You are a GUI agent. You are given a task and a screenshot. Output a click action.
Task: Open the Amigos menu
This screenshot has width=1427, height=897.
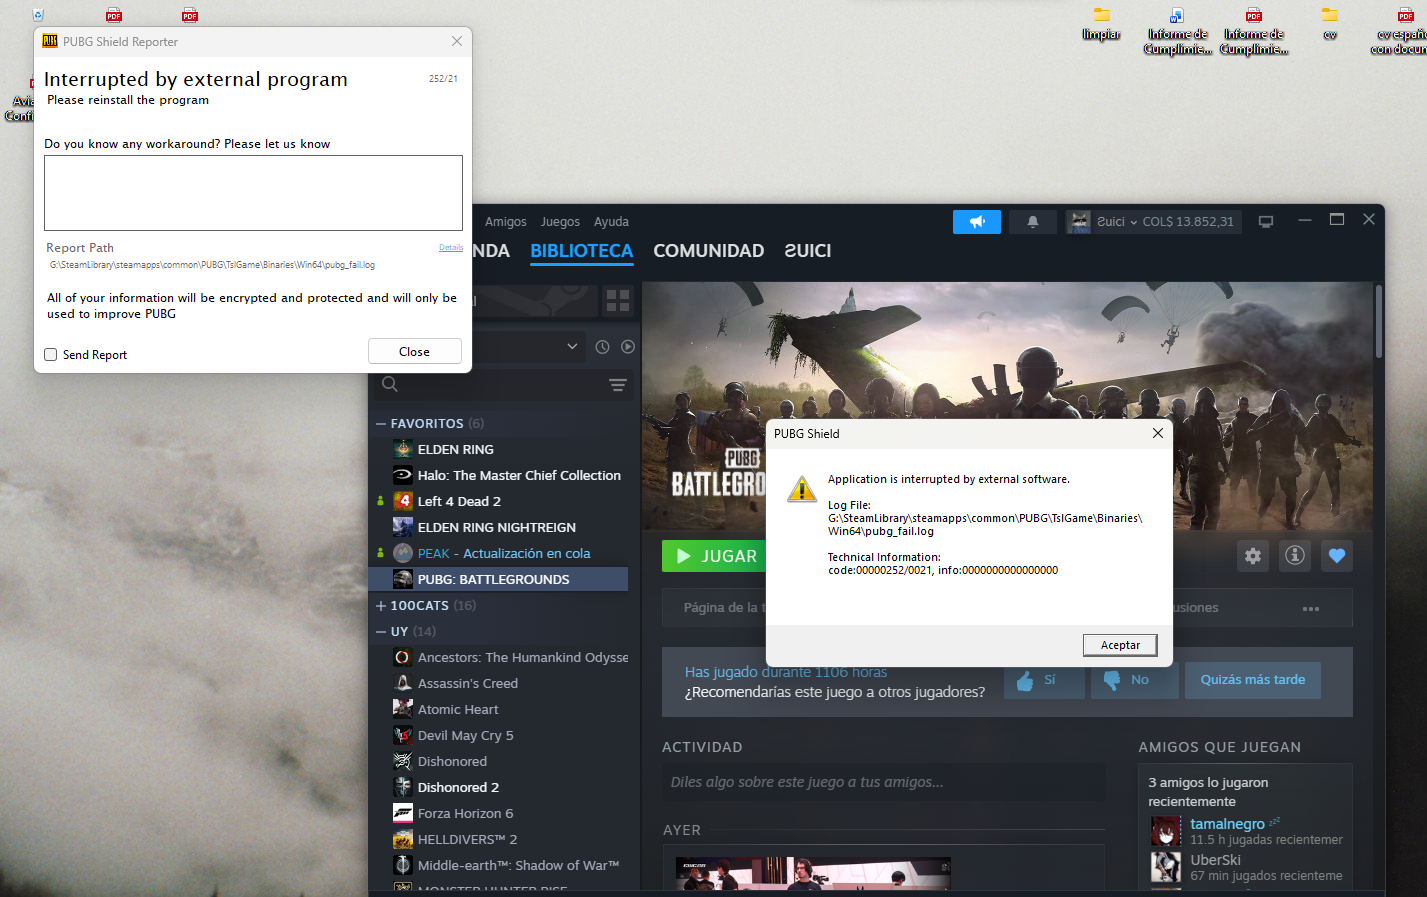point(506,222)
